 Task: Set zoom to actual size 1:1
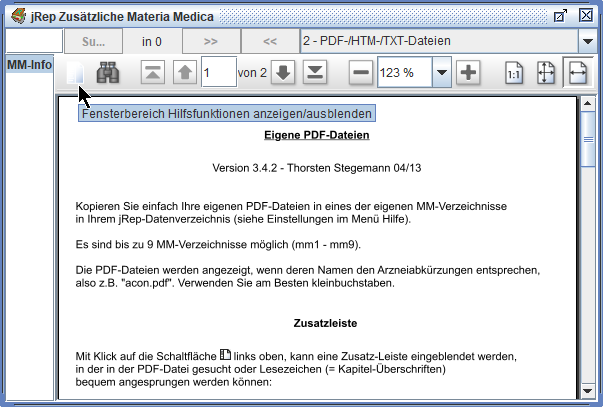[514, 73]
